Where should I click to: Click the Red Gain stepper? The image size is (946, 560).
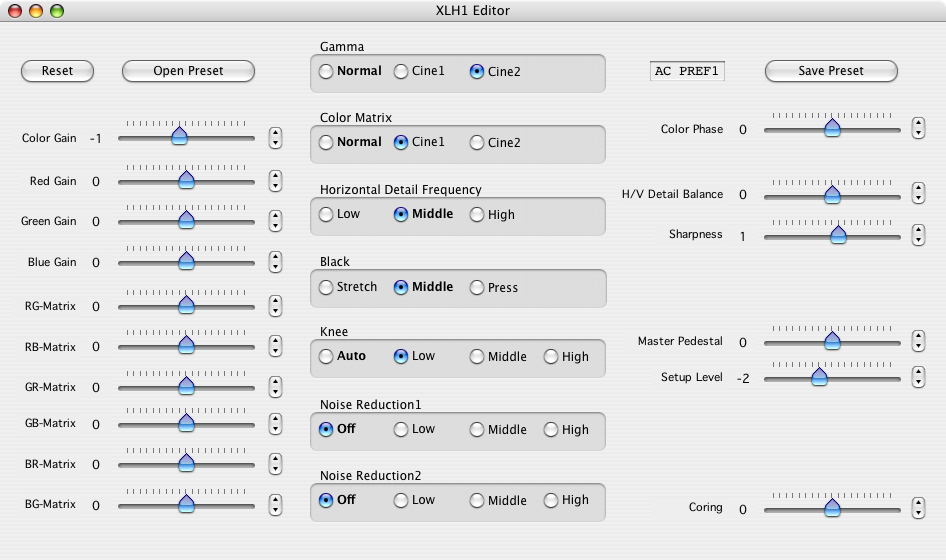275,181
